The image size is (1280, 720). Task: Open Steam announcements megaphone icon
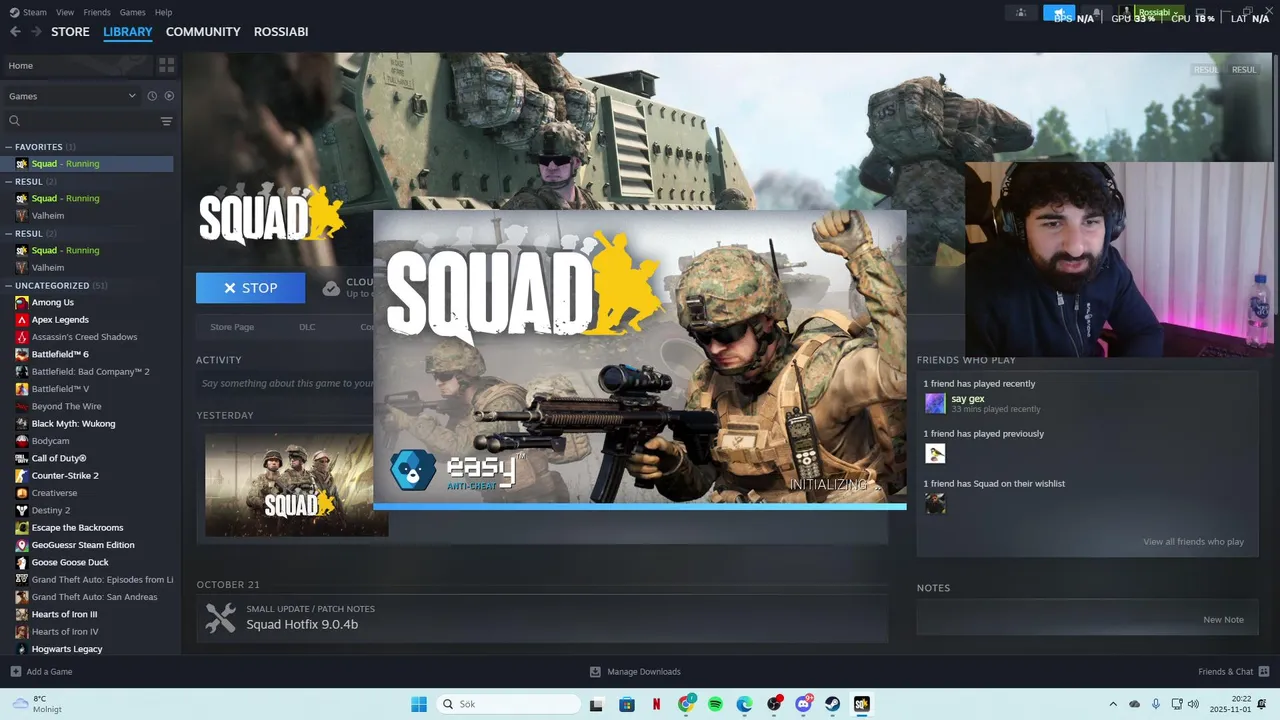(1059, 13)
